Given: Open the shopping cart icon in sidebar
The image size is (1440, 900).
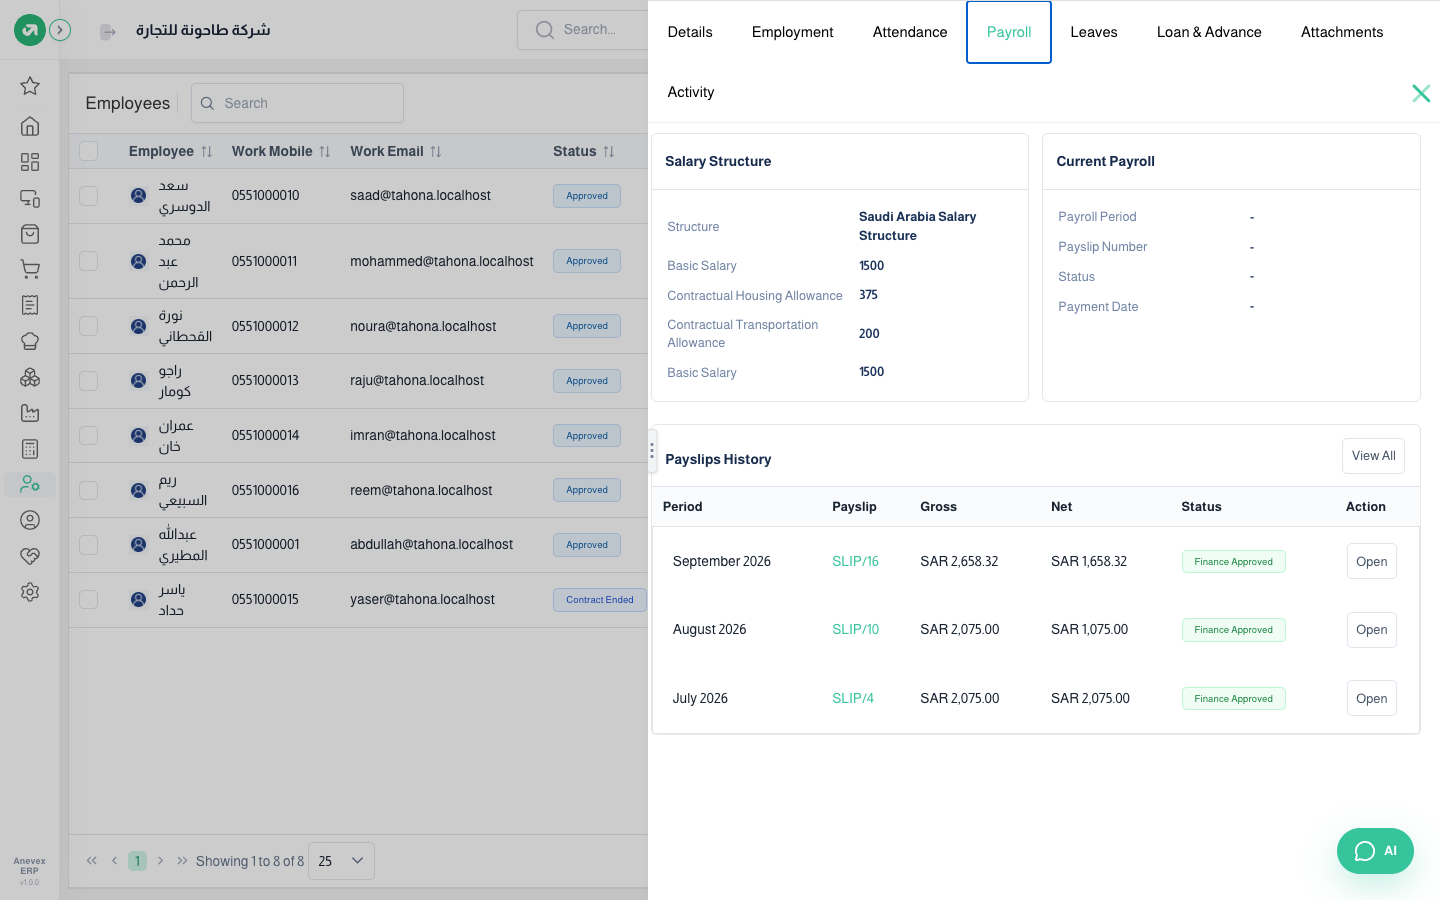Looking at the screenshot, I should click(30, 269).
